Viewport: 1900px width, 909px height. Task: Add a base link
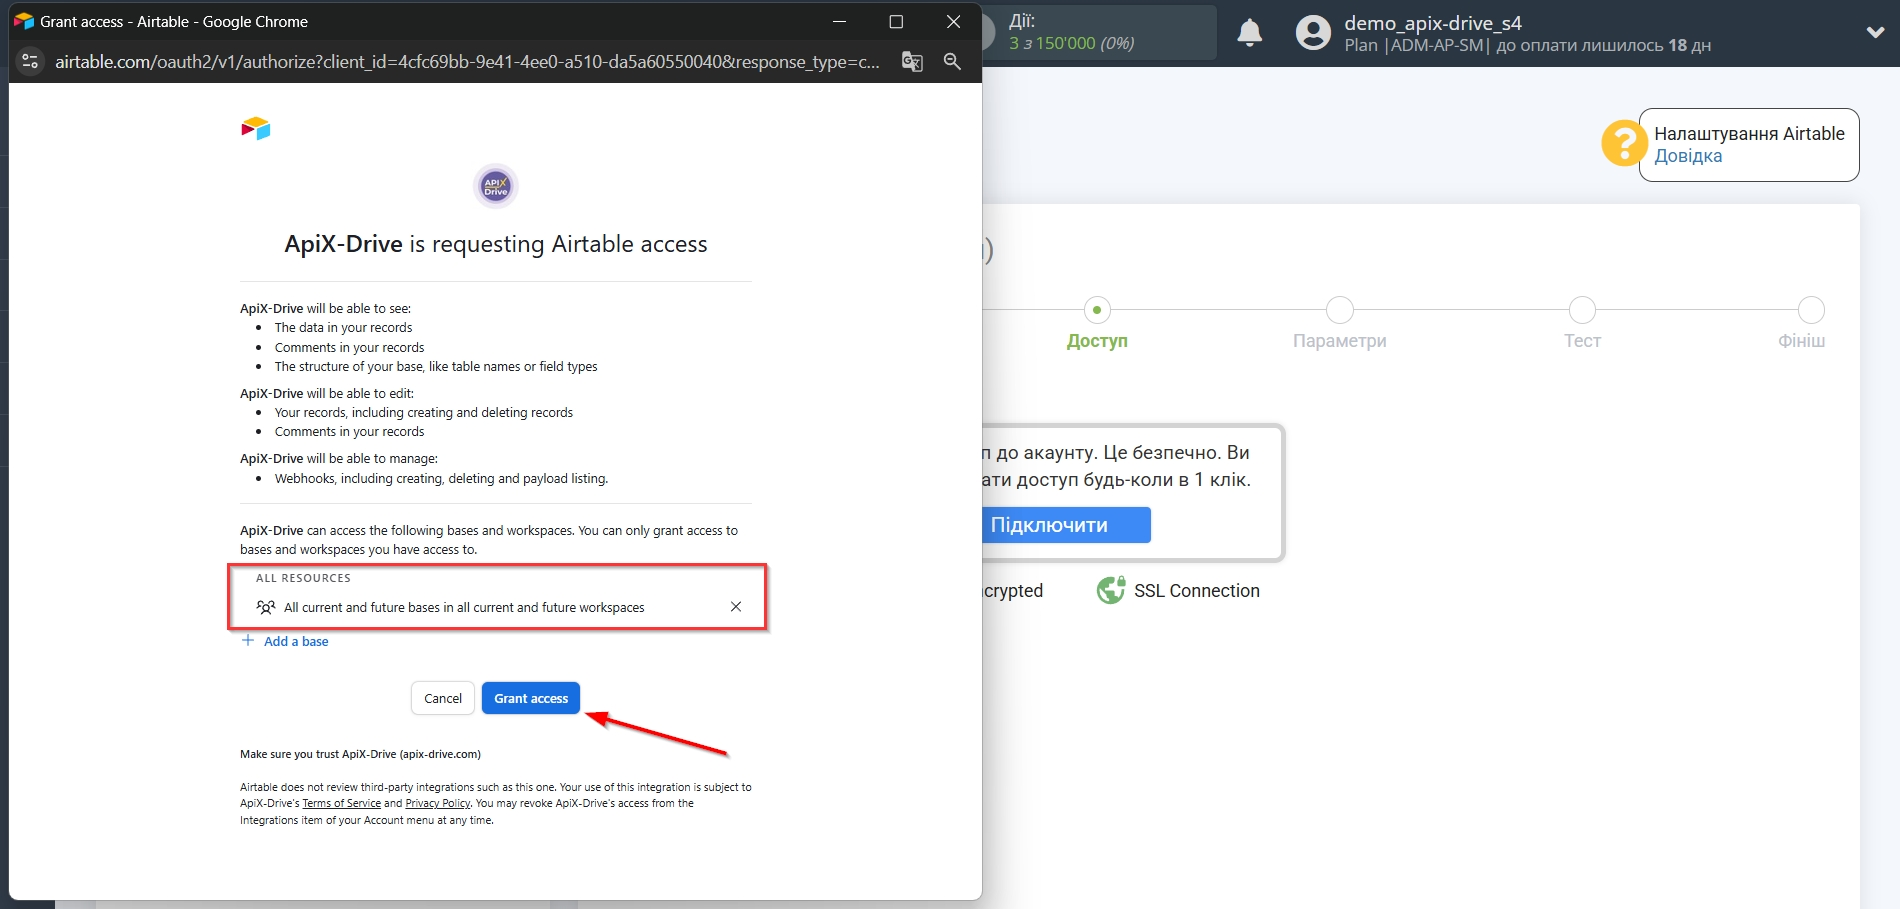pyautogui.click(x=296, y=641)
